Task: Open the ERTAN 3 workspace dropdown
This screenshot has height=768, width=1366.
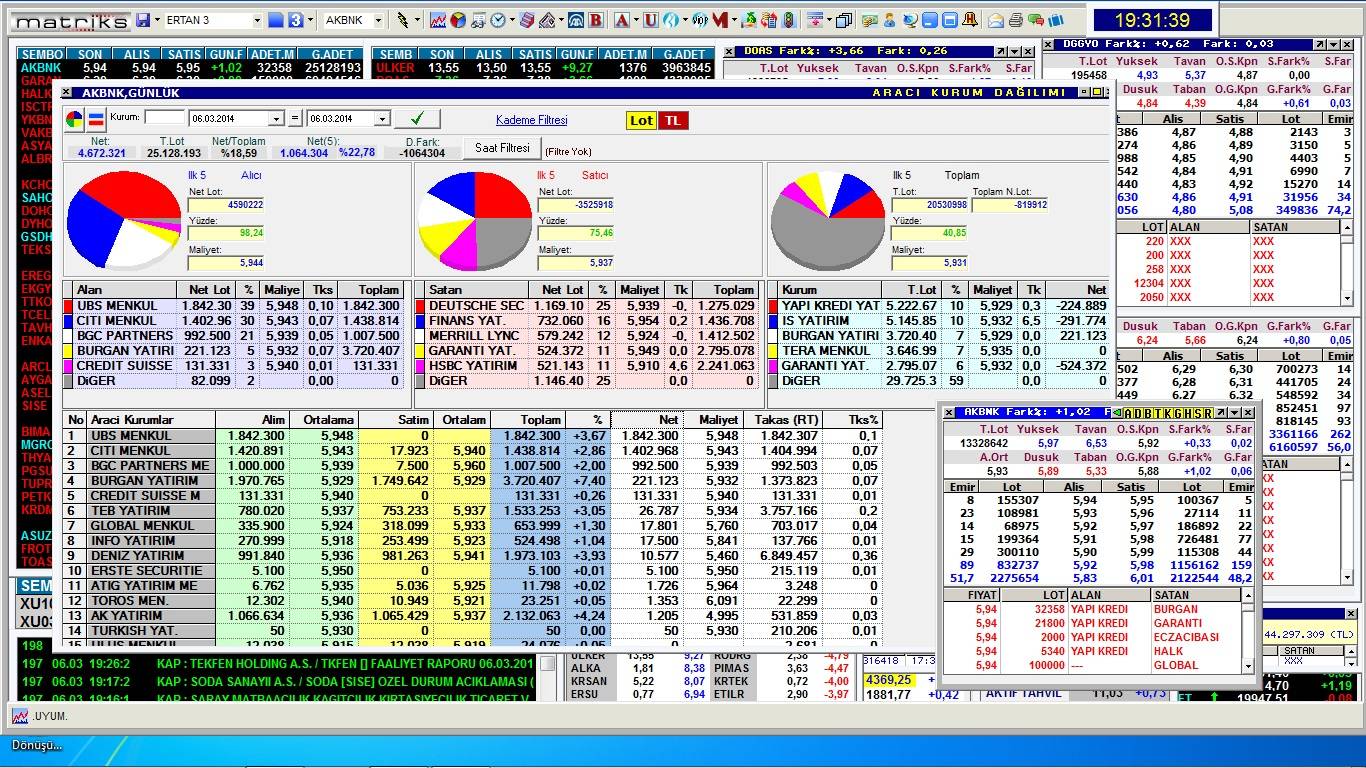Action: (256, 20)
